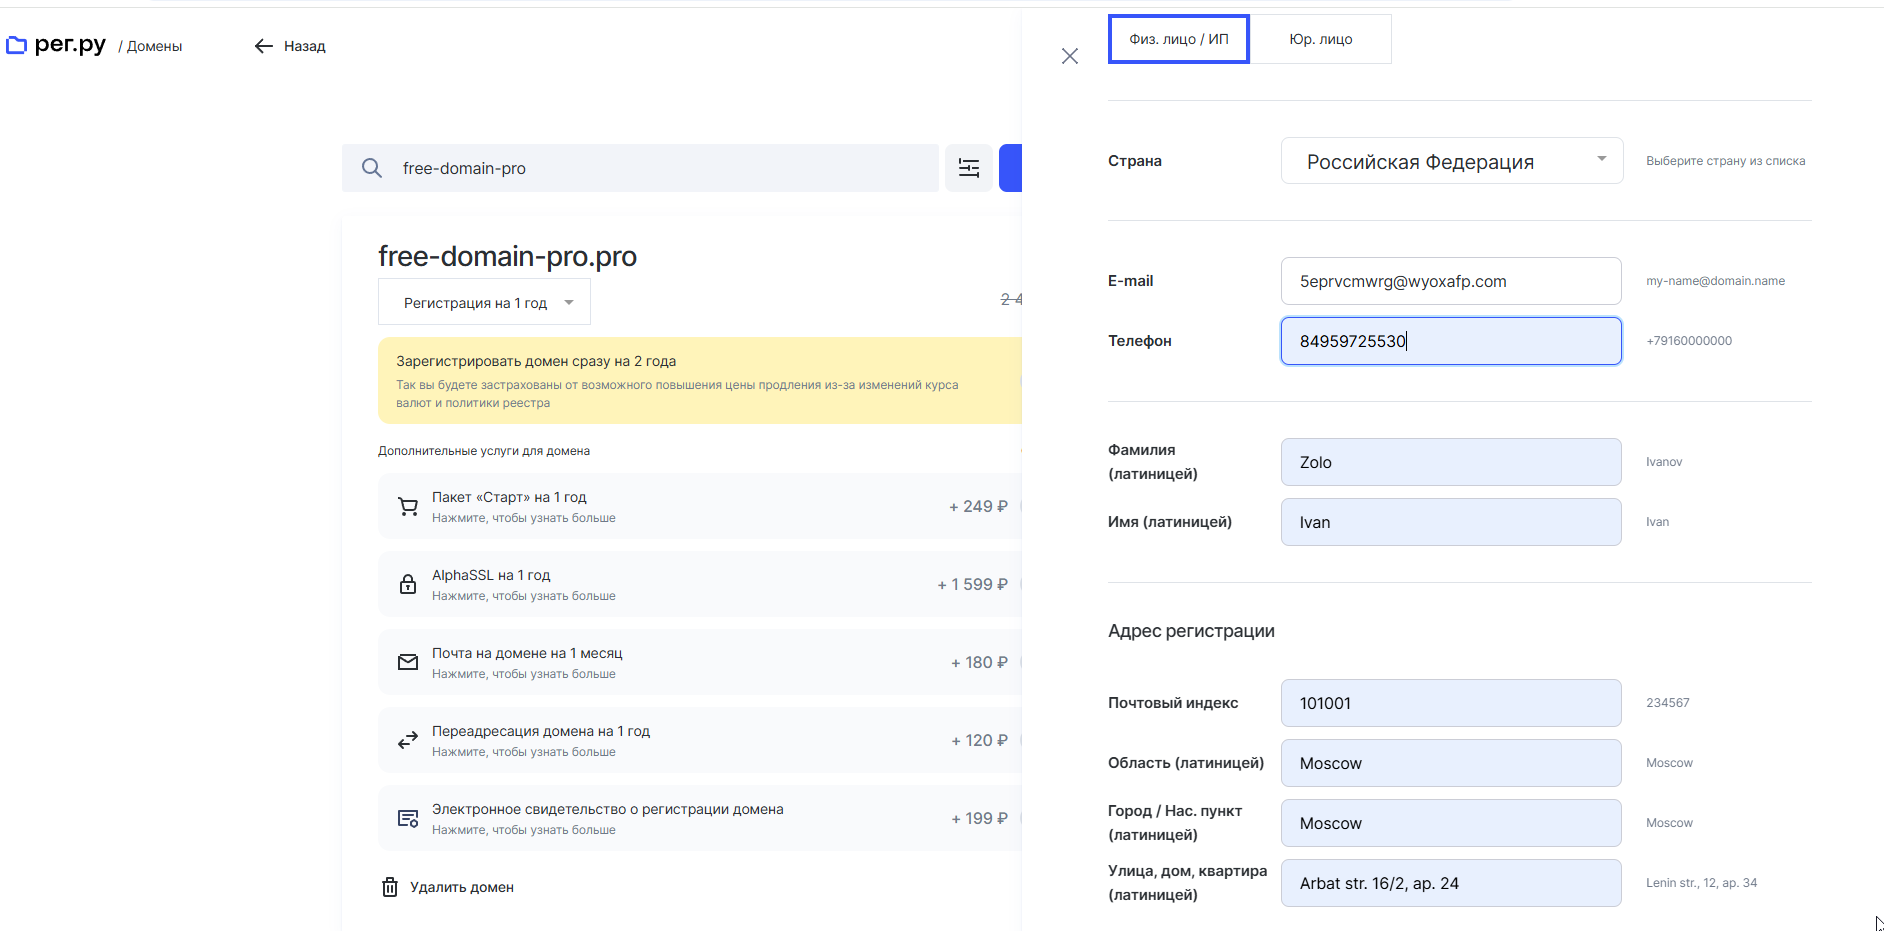Open the Страна country dropdown
Image resolution: width=1884 pixels, height=931 pixels.
coord(1451,161)
